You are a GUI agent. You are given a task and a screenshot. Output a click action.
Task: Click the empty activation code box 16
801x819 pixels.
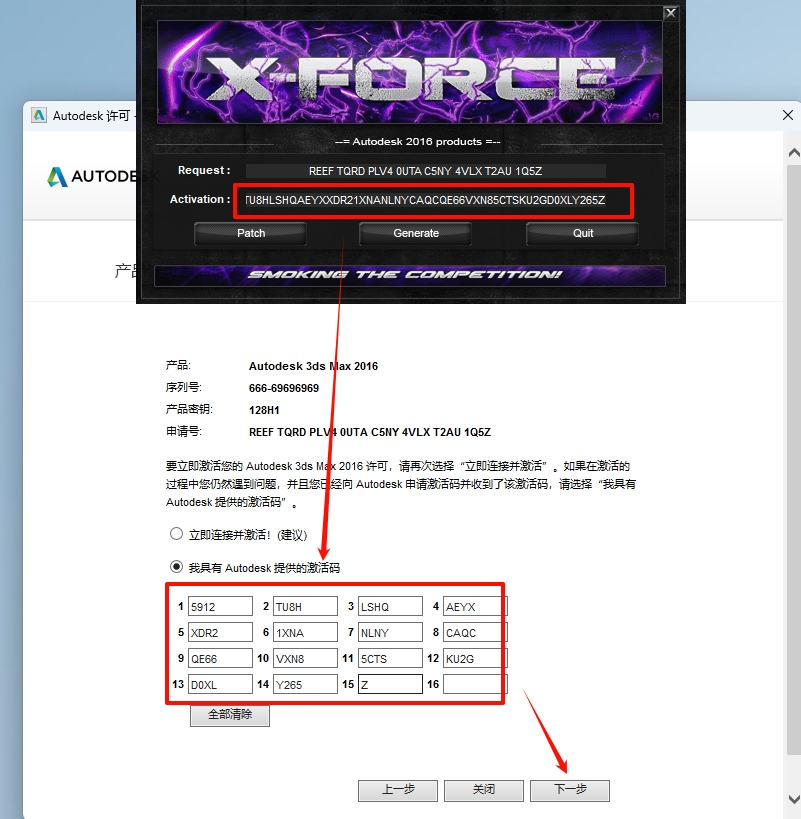click(475, 685)
